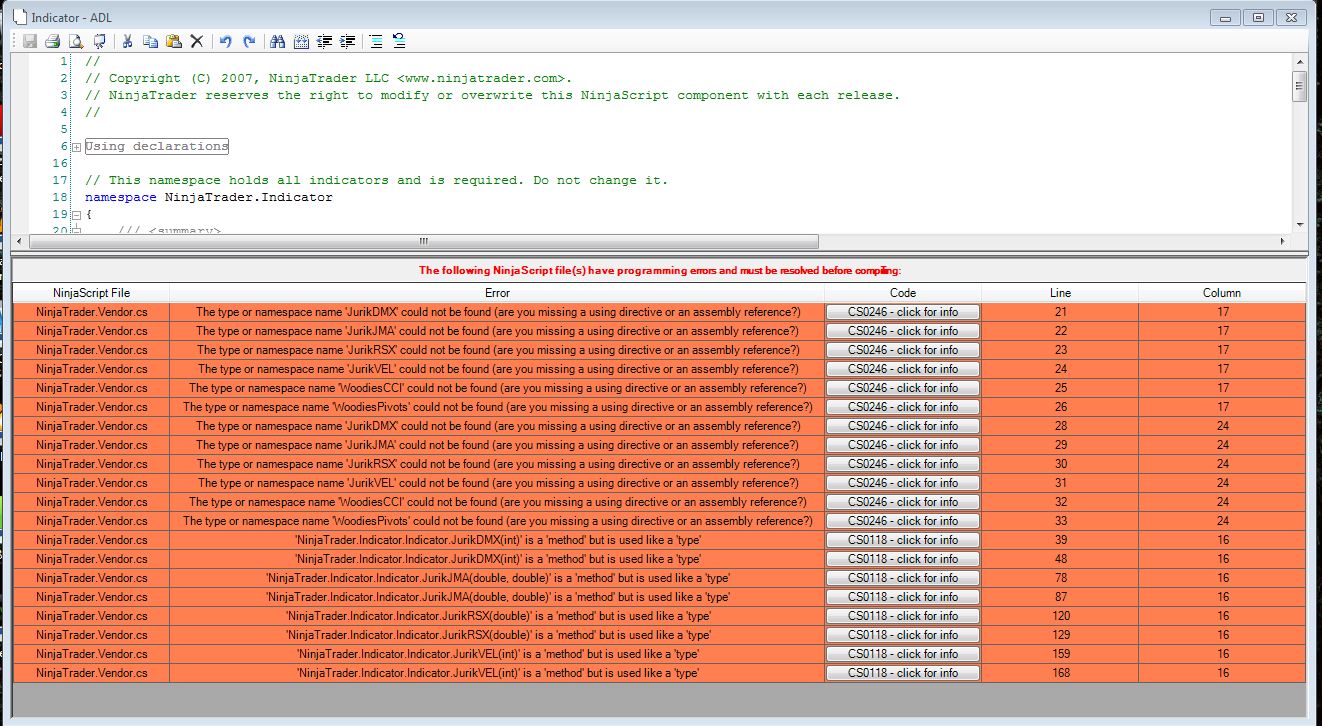This screenshot has width=1322, height=726.
Task: Open CS0246 info for line 32 error
Action: pos(903,502)
